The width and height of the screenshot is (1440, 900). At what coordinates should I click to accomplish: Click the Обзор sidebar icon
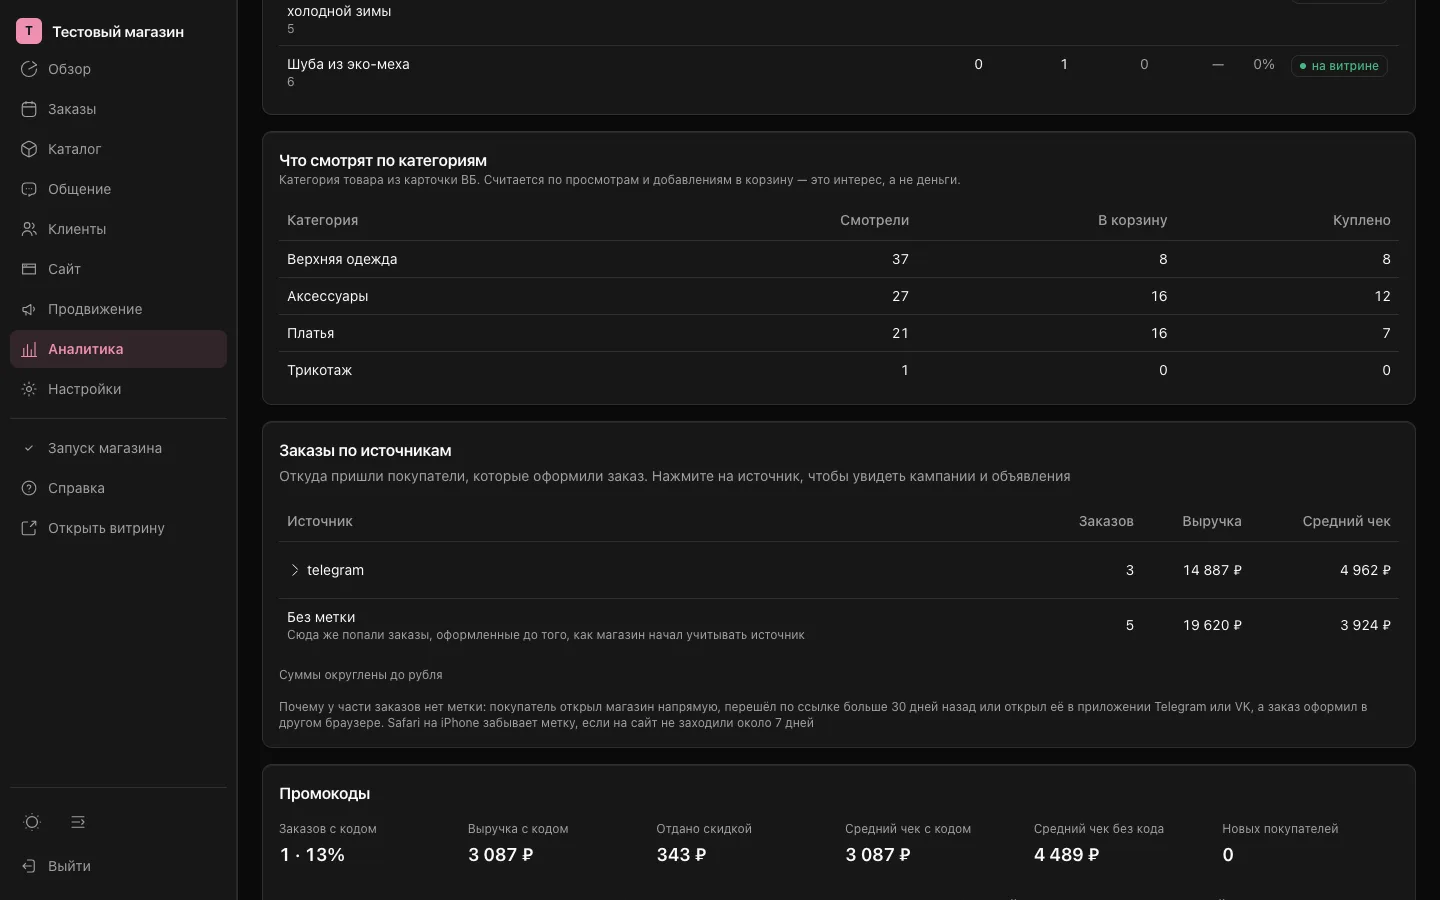pos(29,69)
